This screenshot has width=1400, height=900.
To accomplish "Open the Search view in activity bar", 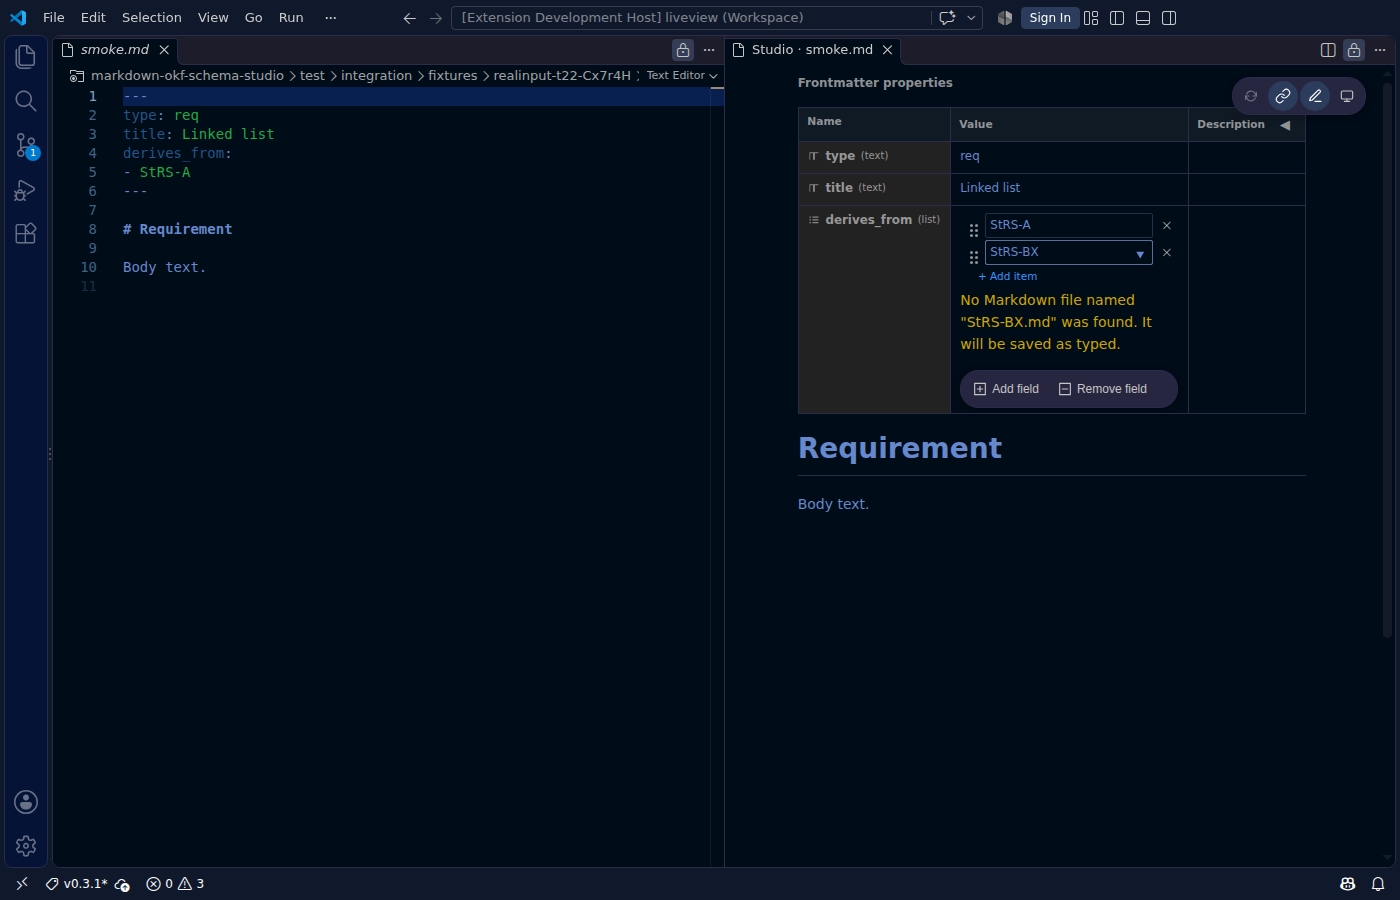I will (26, 101).
